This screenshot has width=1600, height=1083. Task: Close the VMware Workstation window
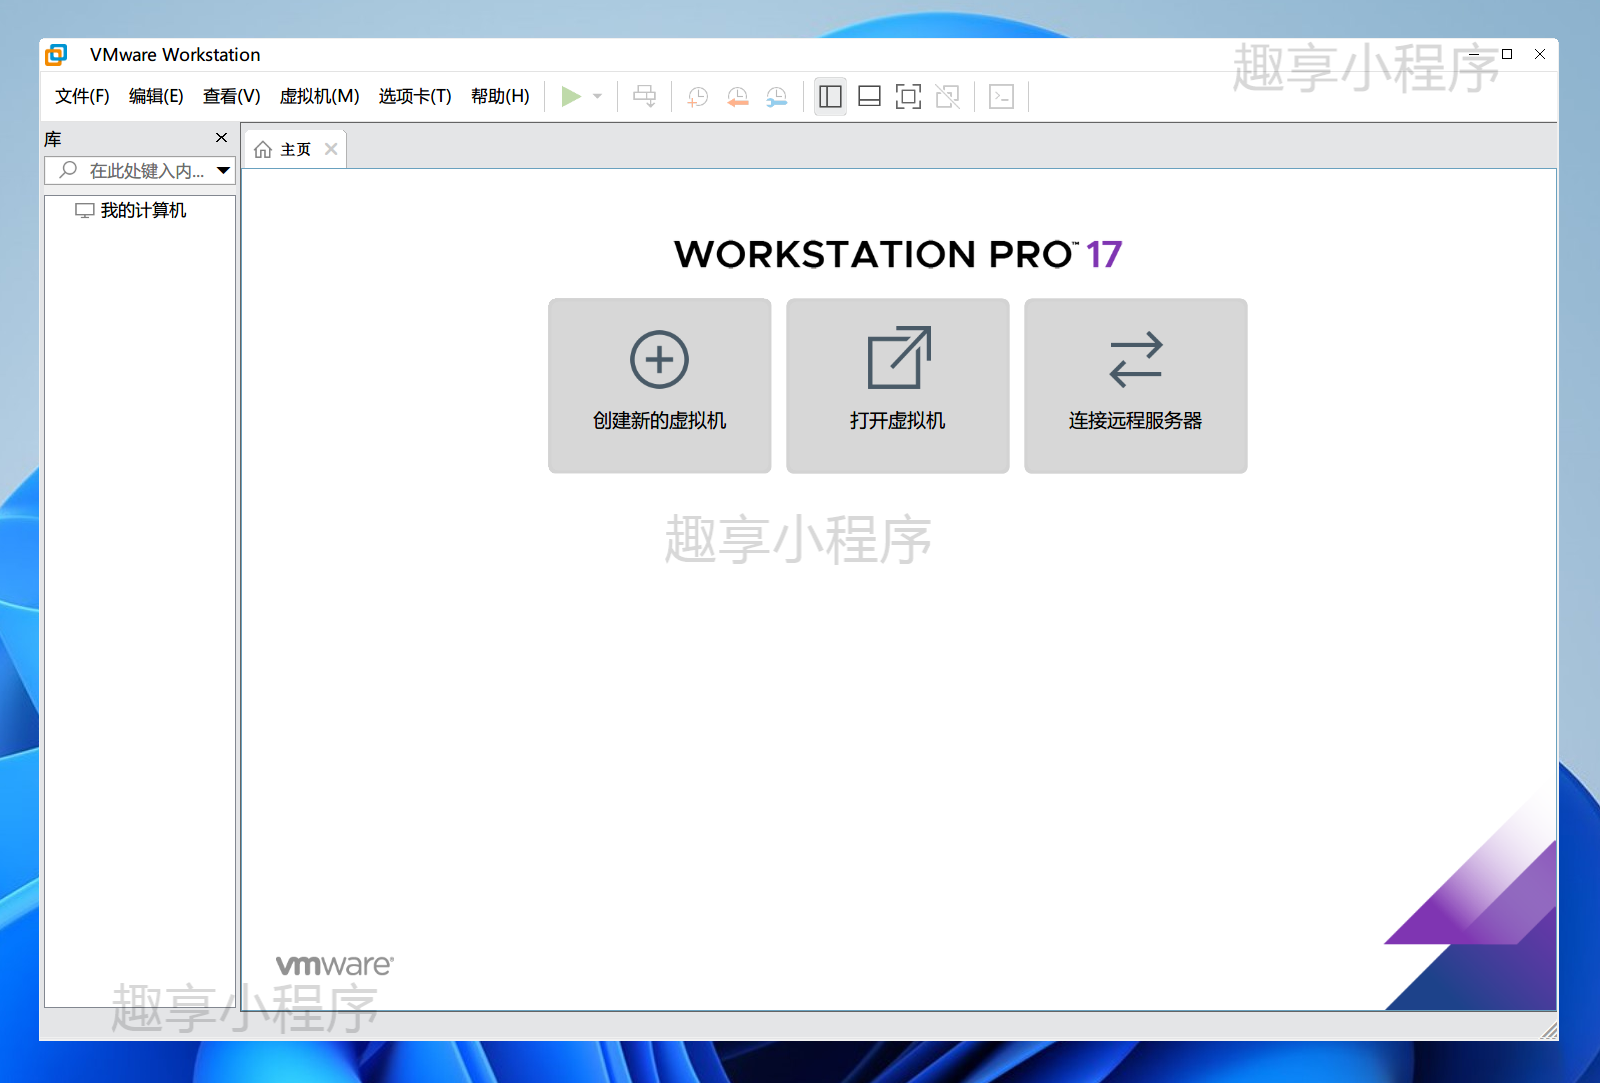pyautogui.click(x=1540, y=54)
